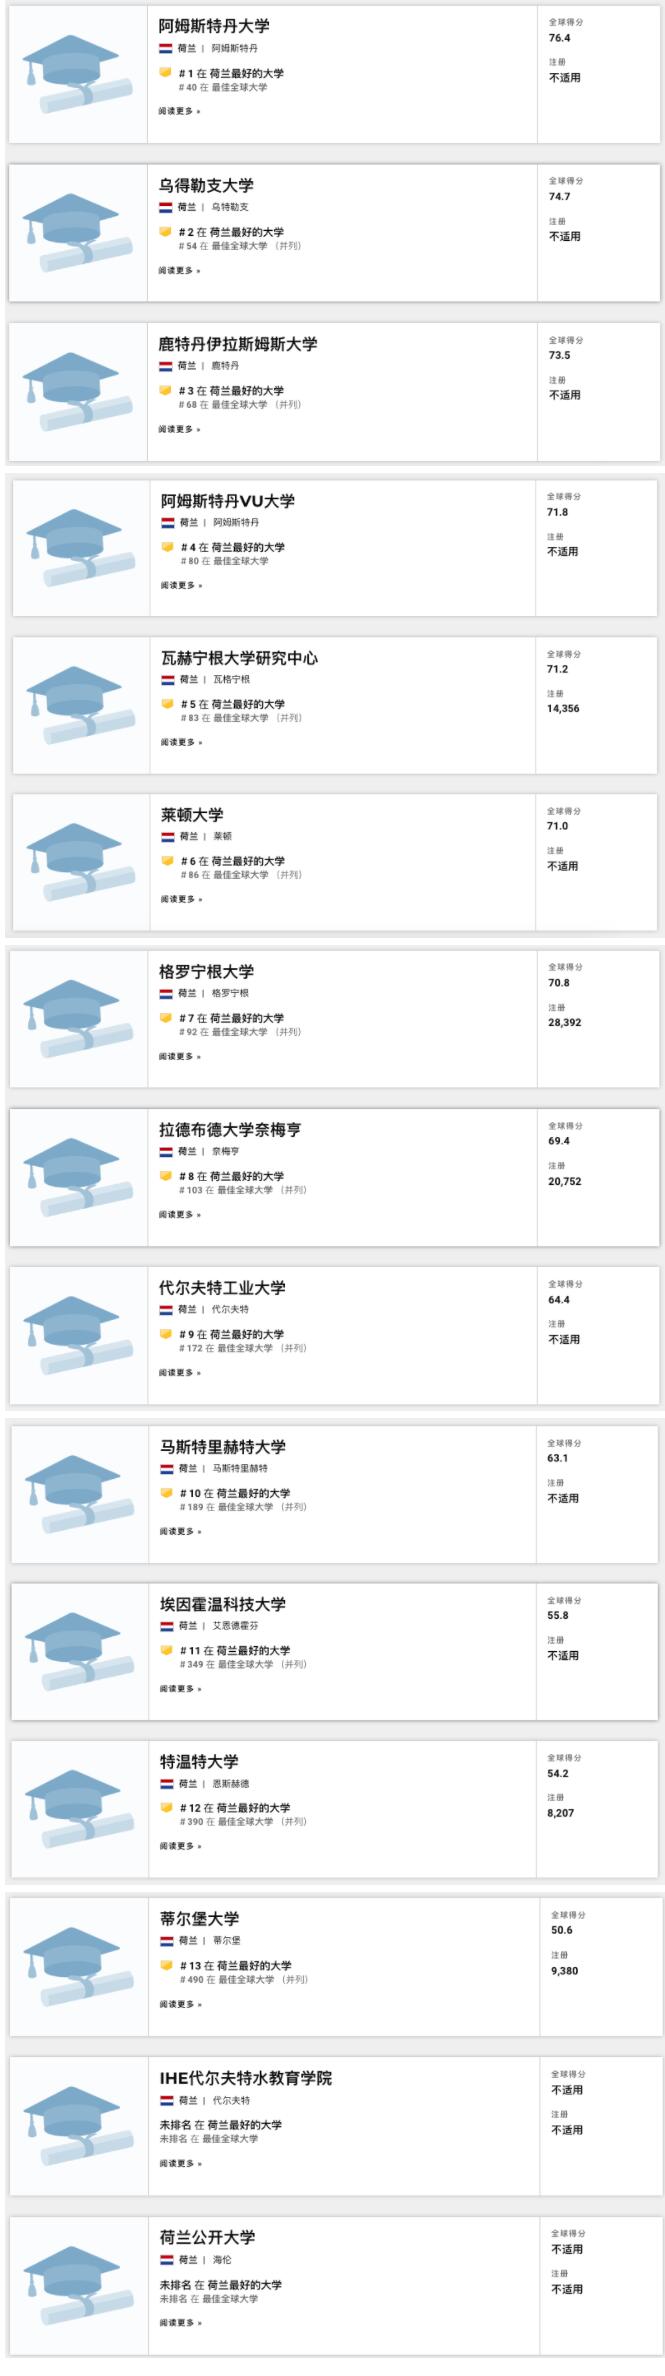Click the Netherlands flag icon under 特温特大学

(167, 1783)
